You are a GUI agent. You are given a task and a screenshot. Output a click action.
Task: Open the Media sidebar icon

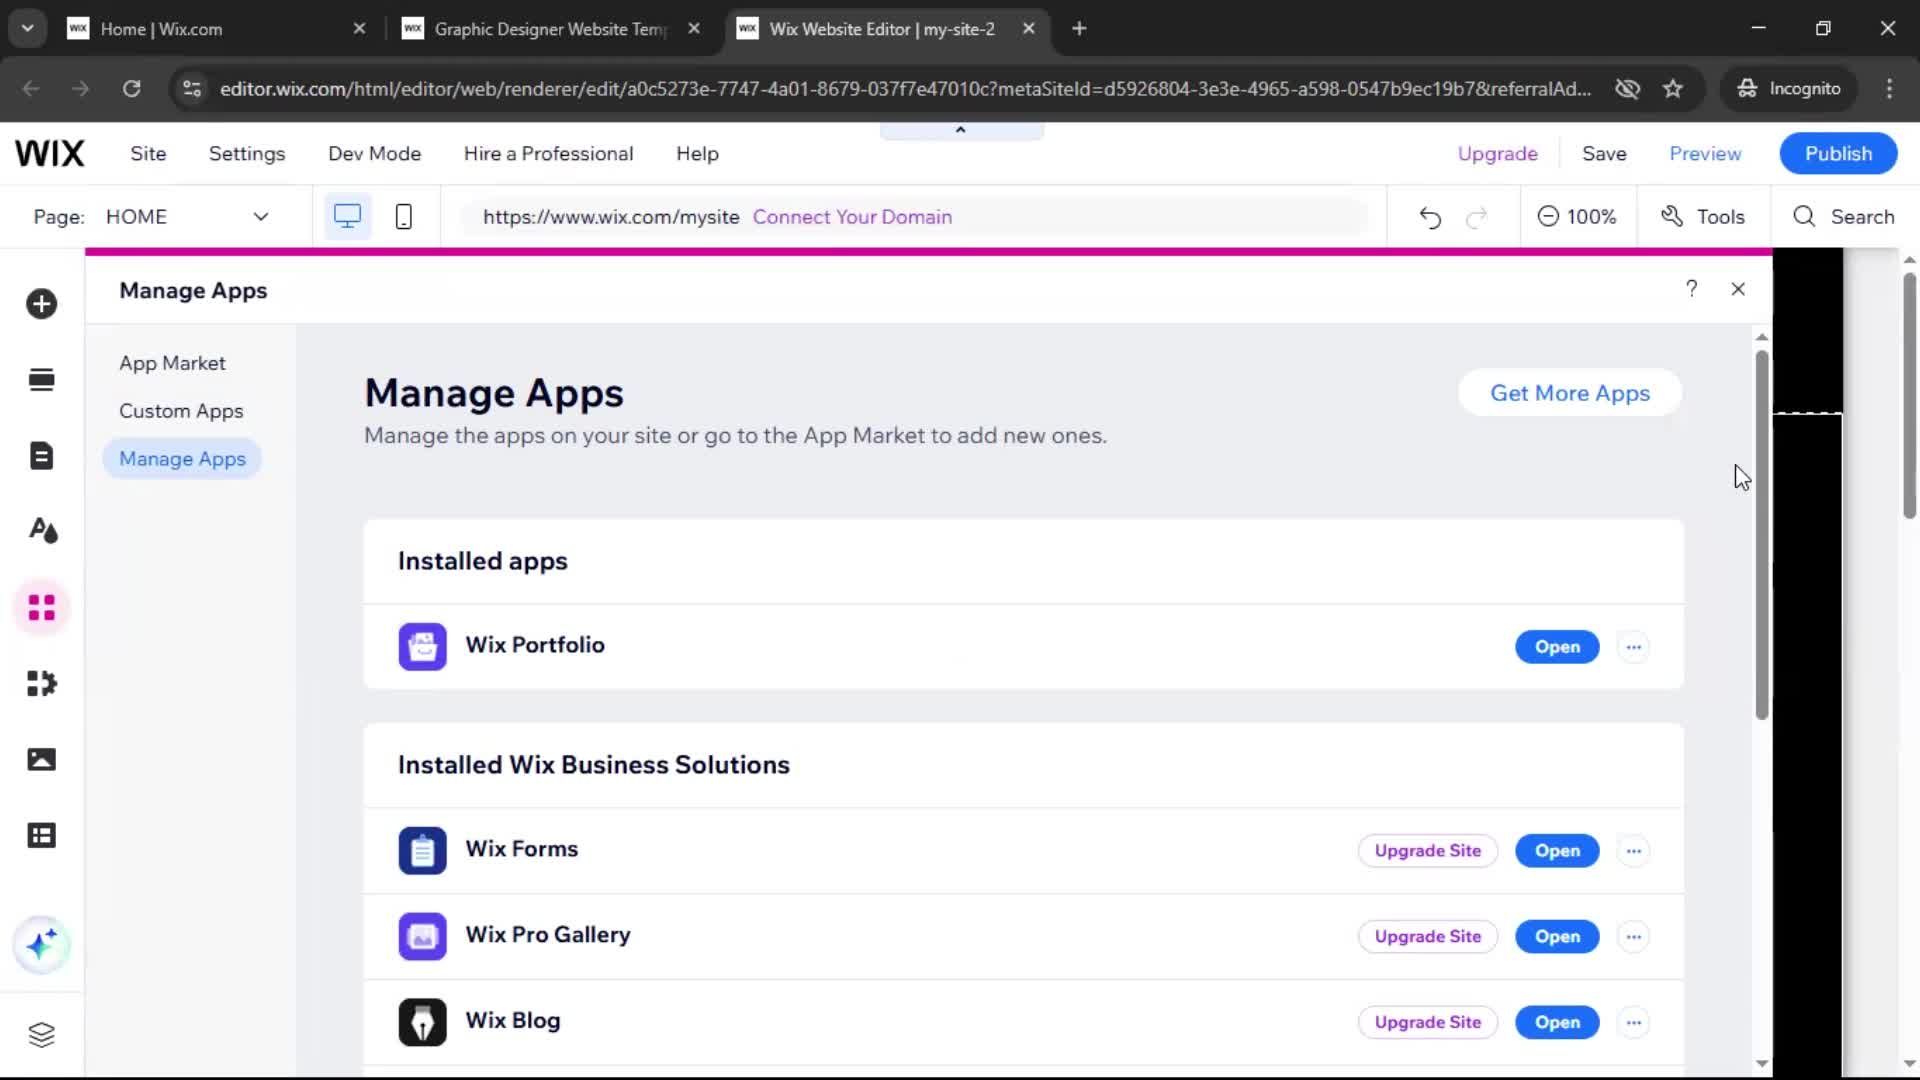point(41,759)
